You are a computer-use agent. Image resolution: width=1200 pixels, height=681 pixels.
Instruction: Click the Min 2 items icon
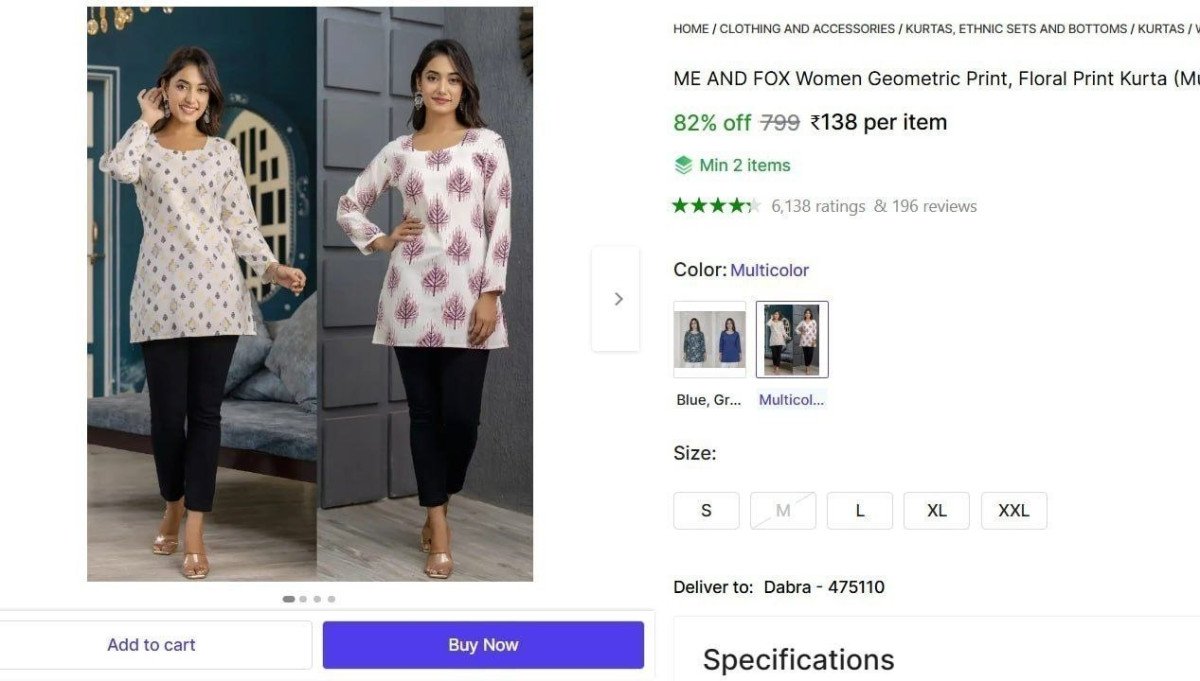(684, 164)
